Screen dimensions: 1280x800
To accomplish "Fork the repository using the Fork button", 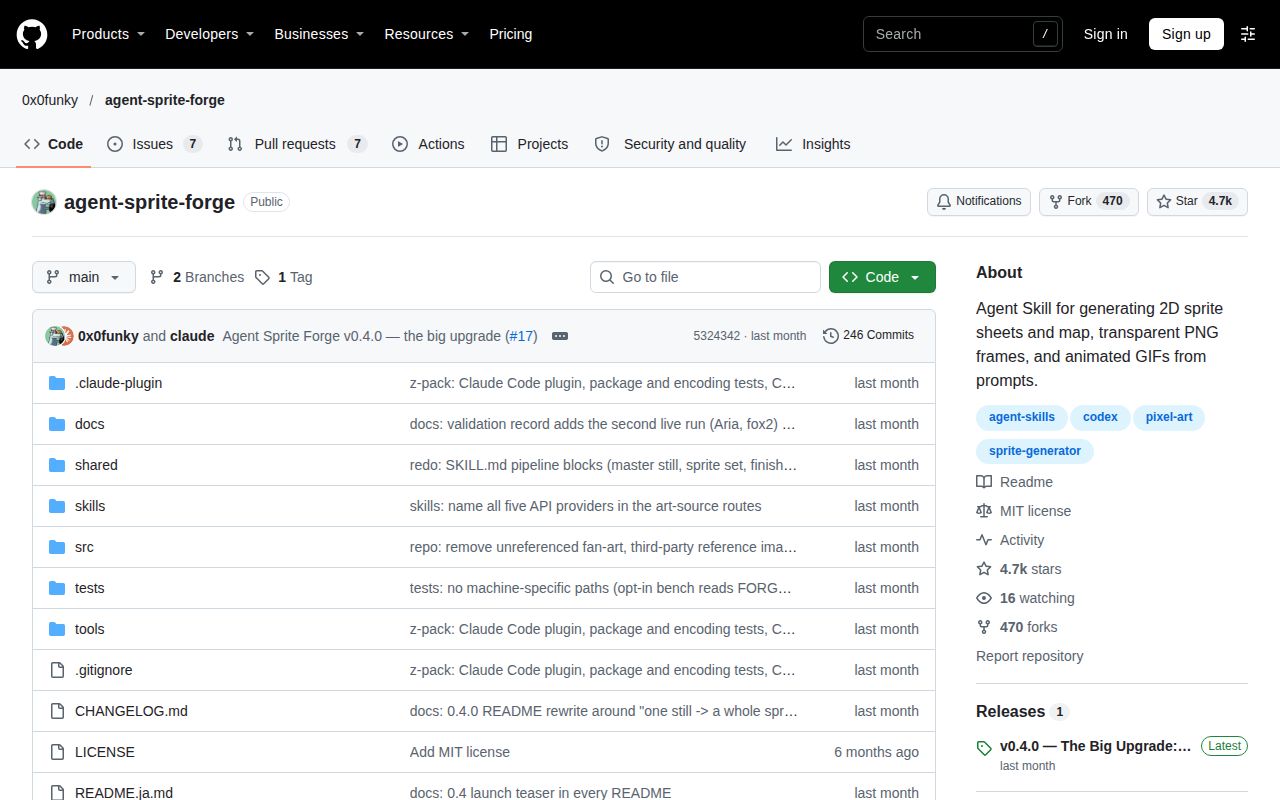I will coord(1089,201).
